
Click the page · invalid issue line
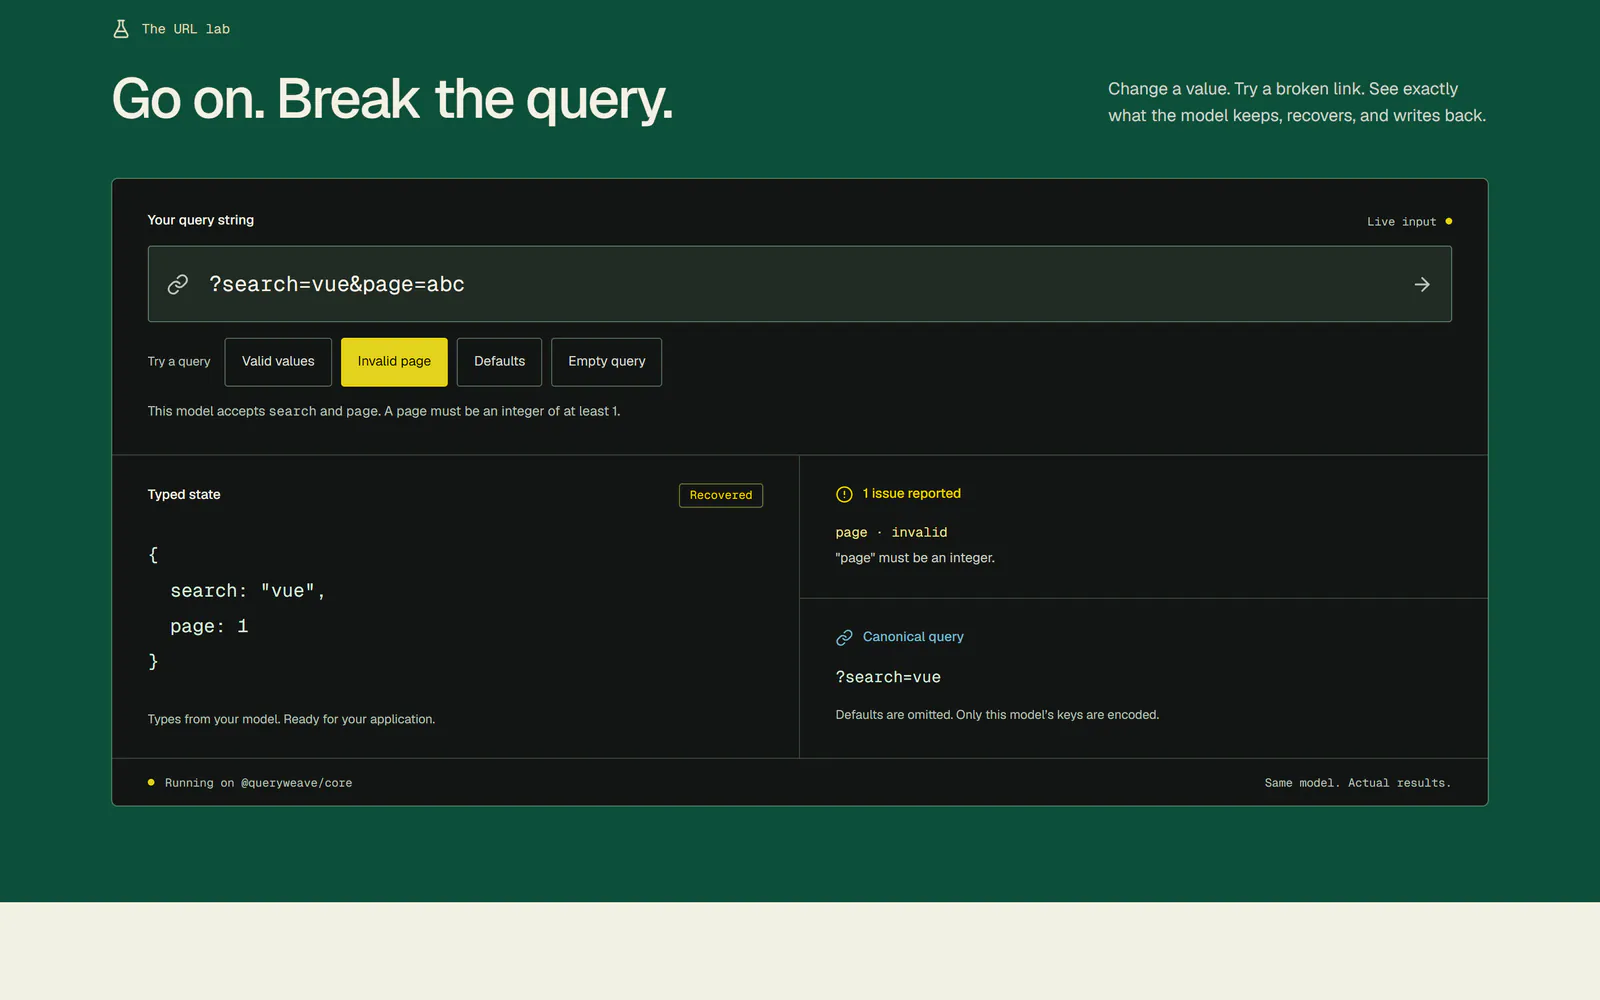891,533
